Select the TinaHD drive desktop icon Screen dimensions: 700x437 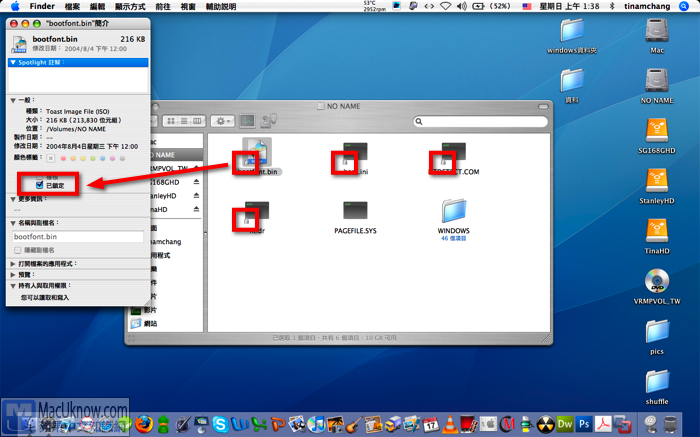[x=657, y=232]
